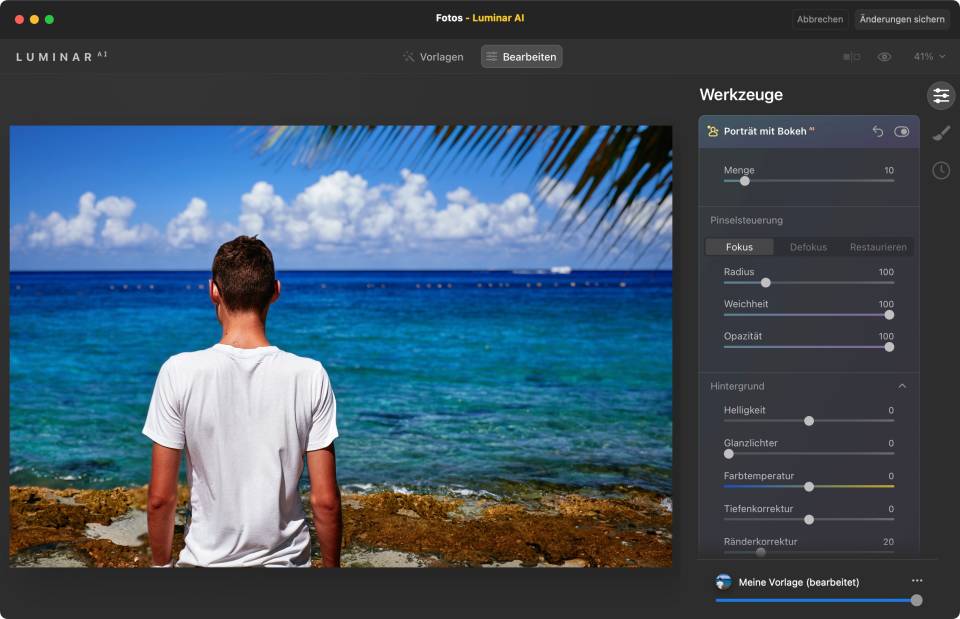Select the Defokus brush mode
Image resolution: width=960 pixels, height=619 pixels.
808,247
